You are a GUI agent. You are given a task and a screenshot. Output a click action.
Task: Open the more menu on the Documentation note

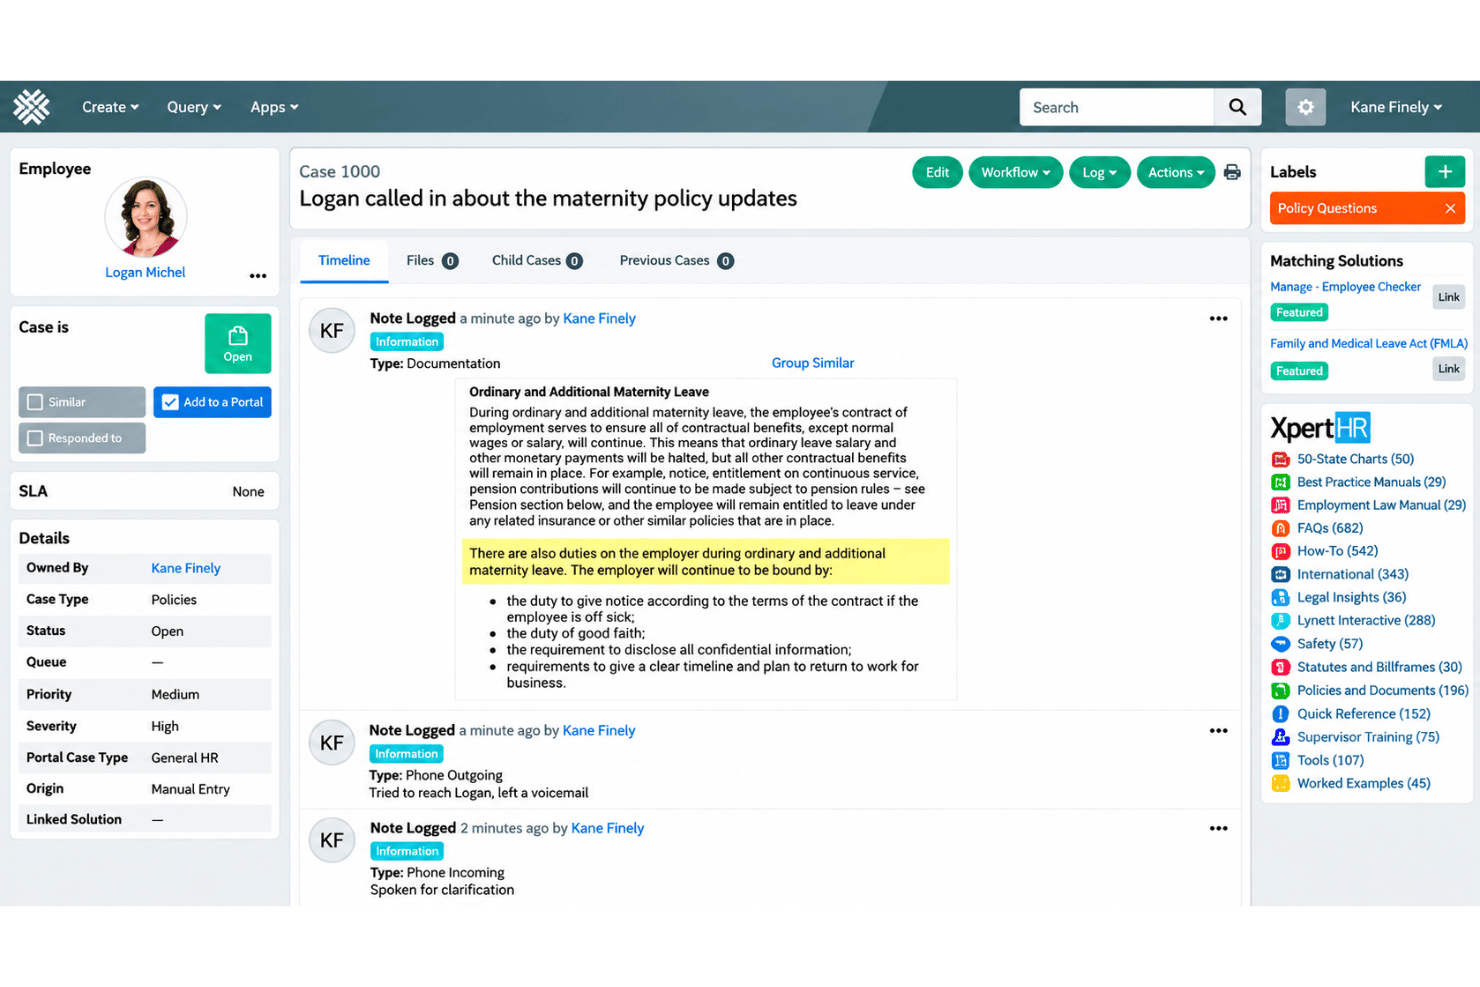1218,318
